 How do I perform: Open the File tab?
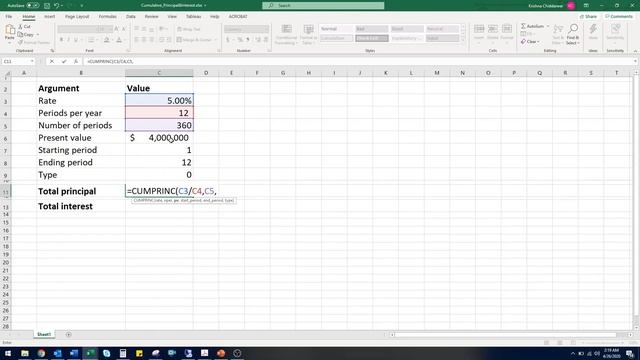9,17
